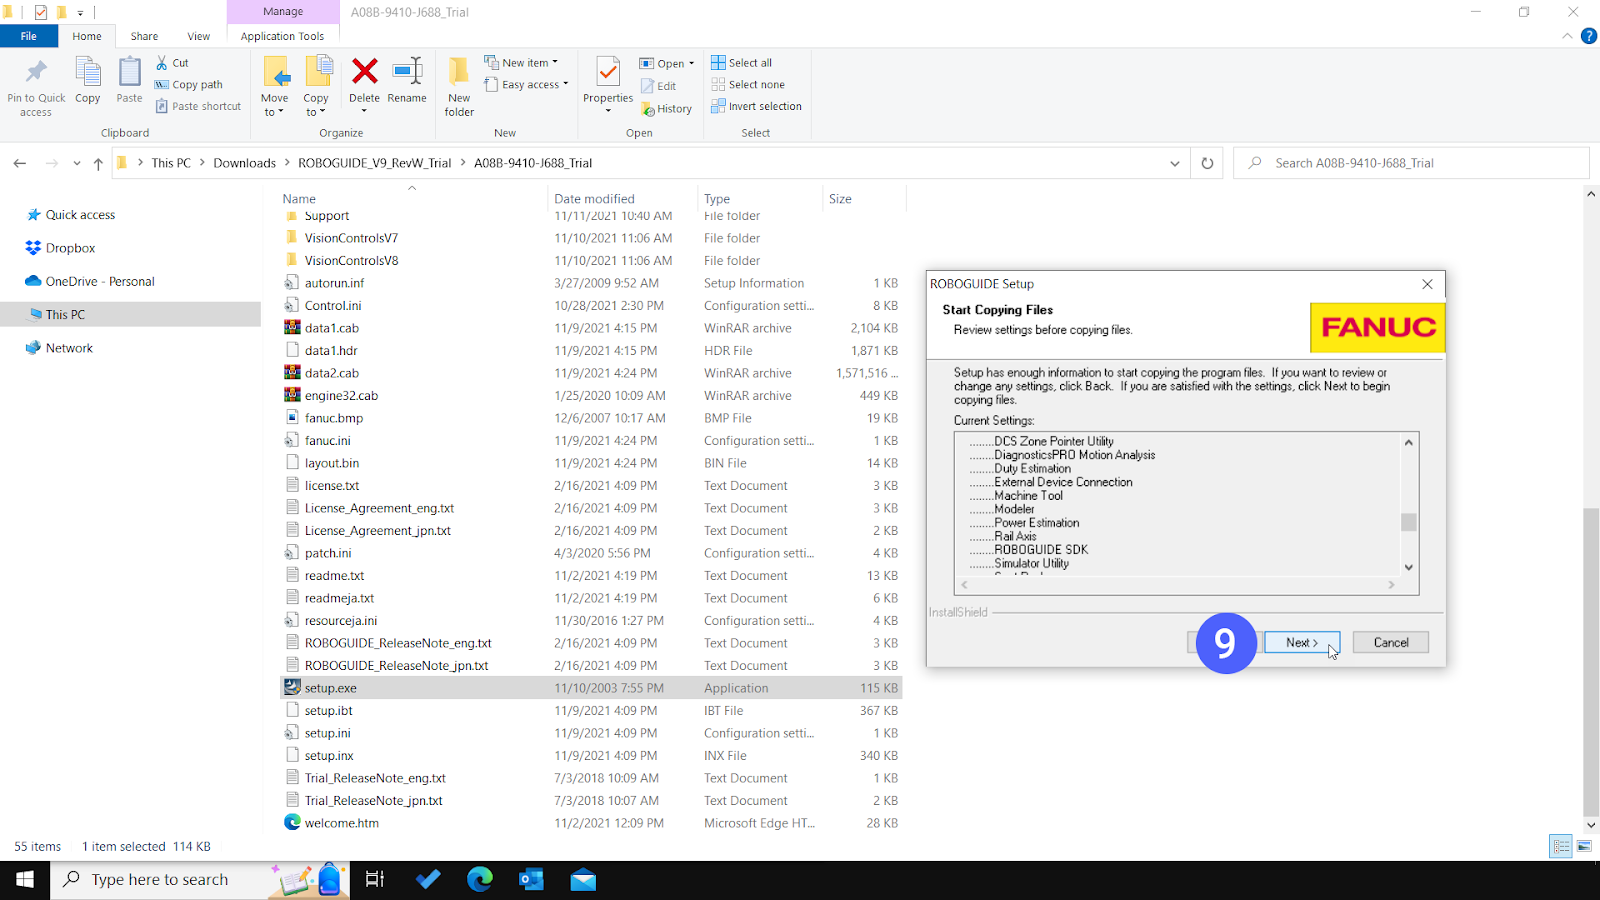
Task: Open the View ribbon tab
Action: [x=198, y=36]
